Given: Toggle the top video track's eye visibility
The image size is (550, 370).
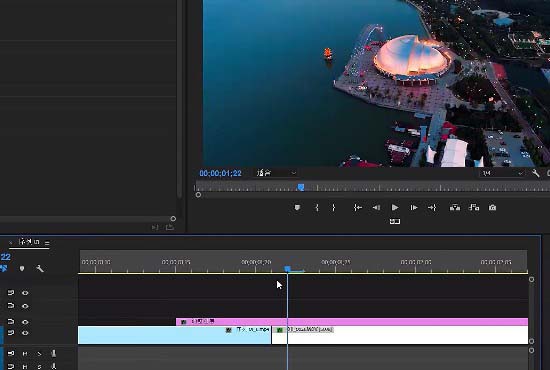Looking at the screenshot, I should tap(25, 293).
